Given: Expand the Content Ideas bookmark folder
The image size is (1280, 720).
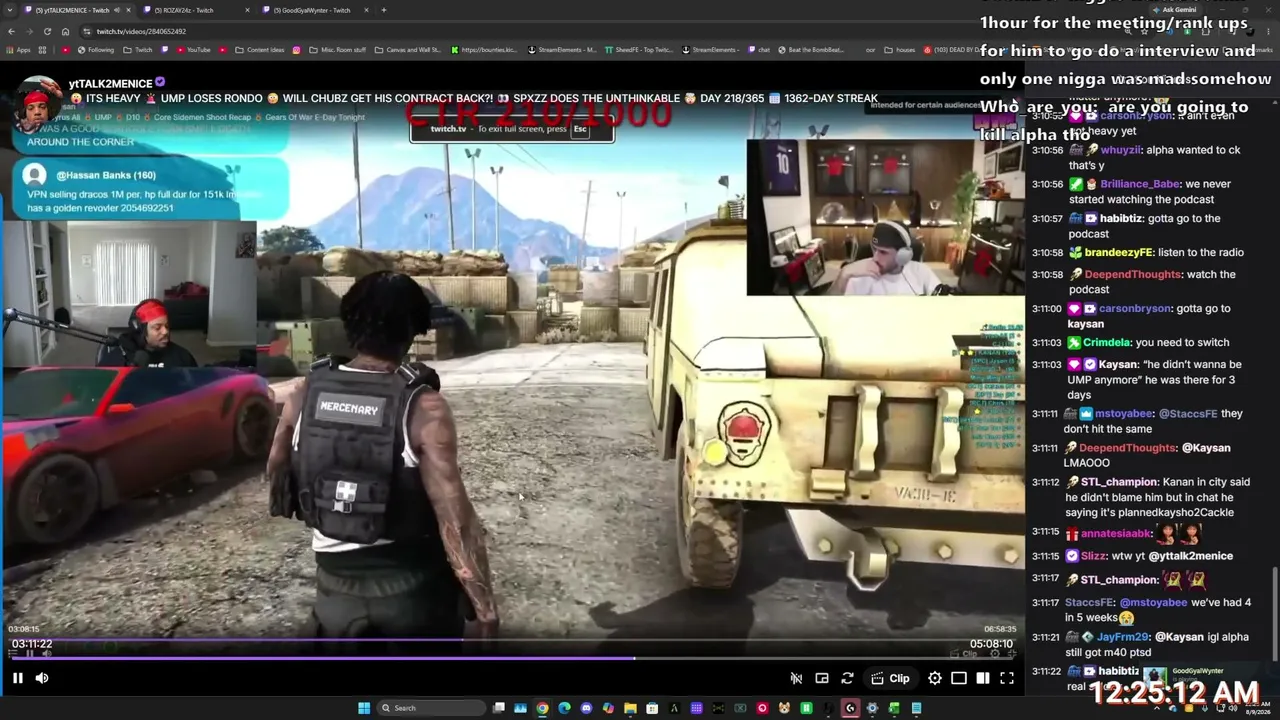Looking at the screenshot, I should (x=260, y=50).
